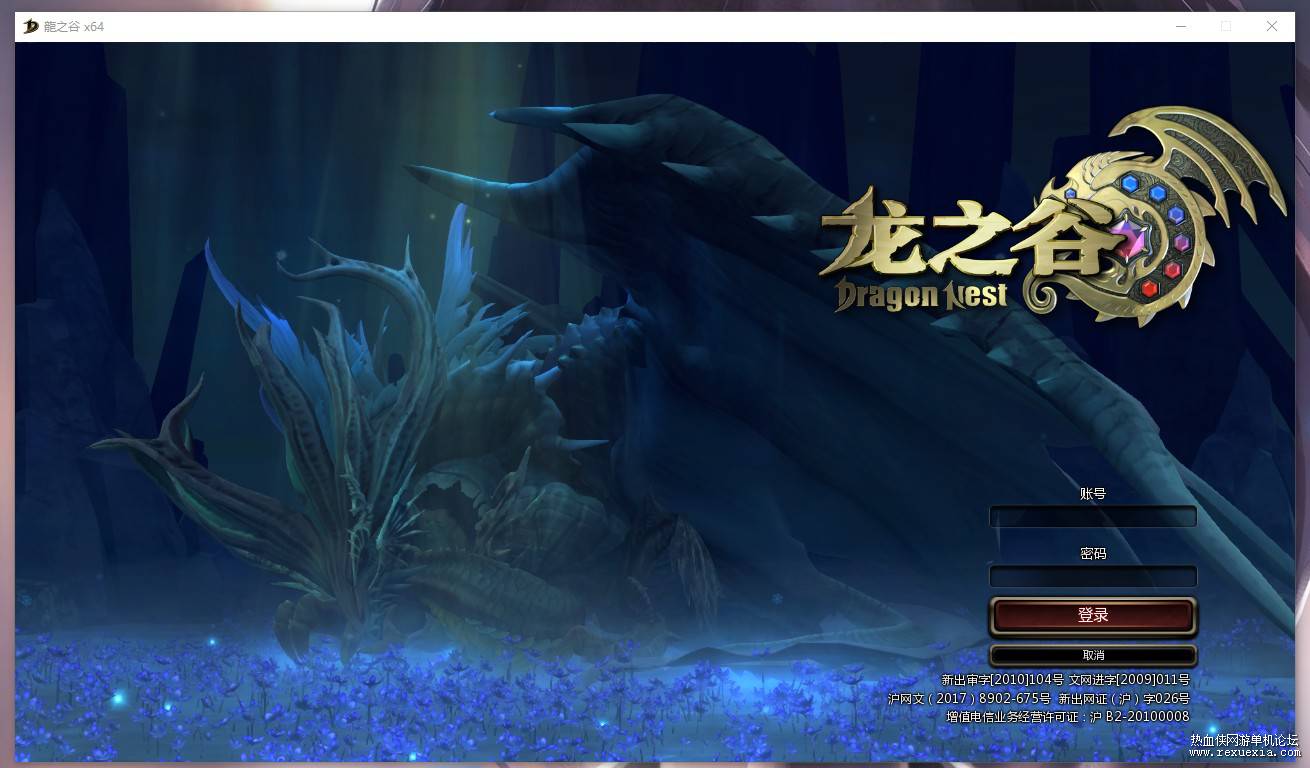Click the golden dragon emblem with jewels
This screenshot has width=1310, height=768.
click(x=1159, y=217)
